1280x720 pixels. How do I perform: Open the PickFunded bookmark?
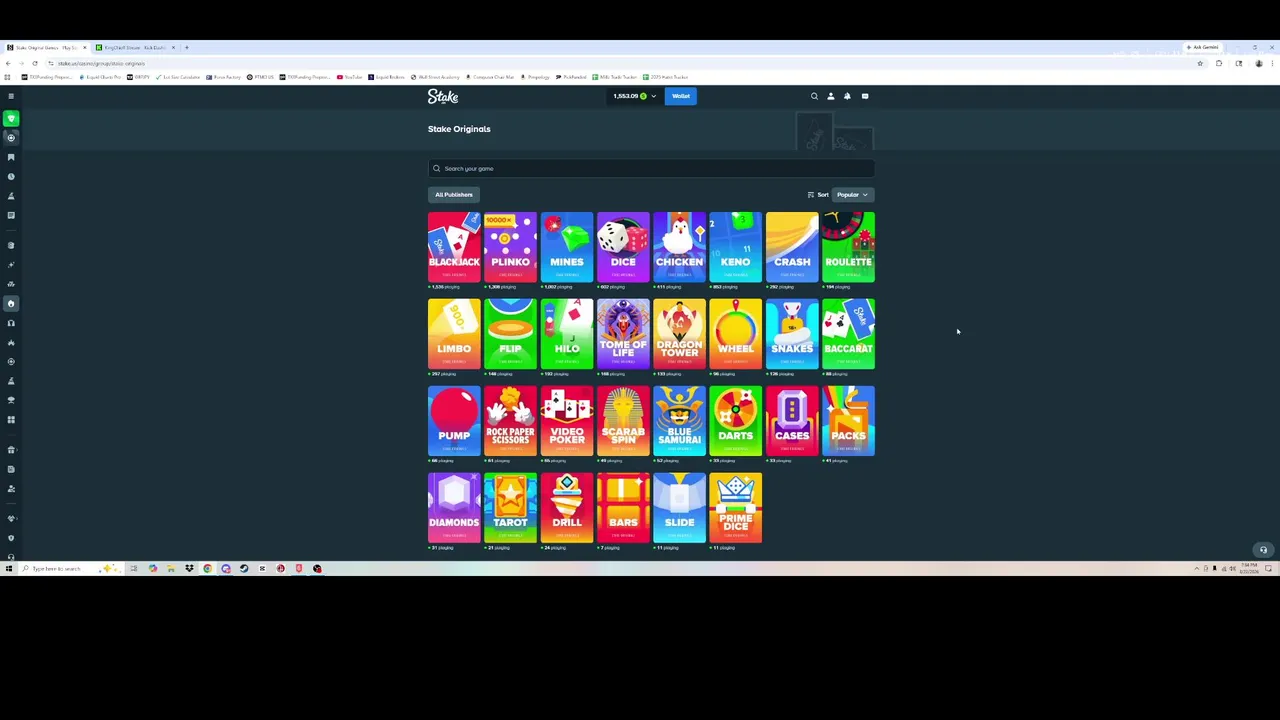(x=571, y=77)
